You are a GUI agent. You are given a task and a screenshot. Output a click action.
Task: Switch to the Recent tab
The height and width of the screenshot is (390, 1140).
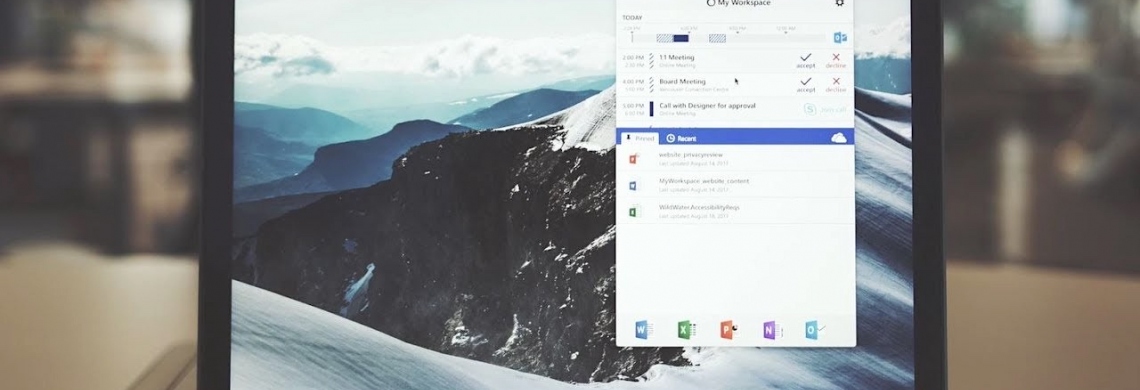(681, 138)
